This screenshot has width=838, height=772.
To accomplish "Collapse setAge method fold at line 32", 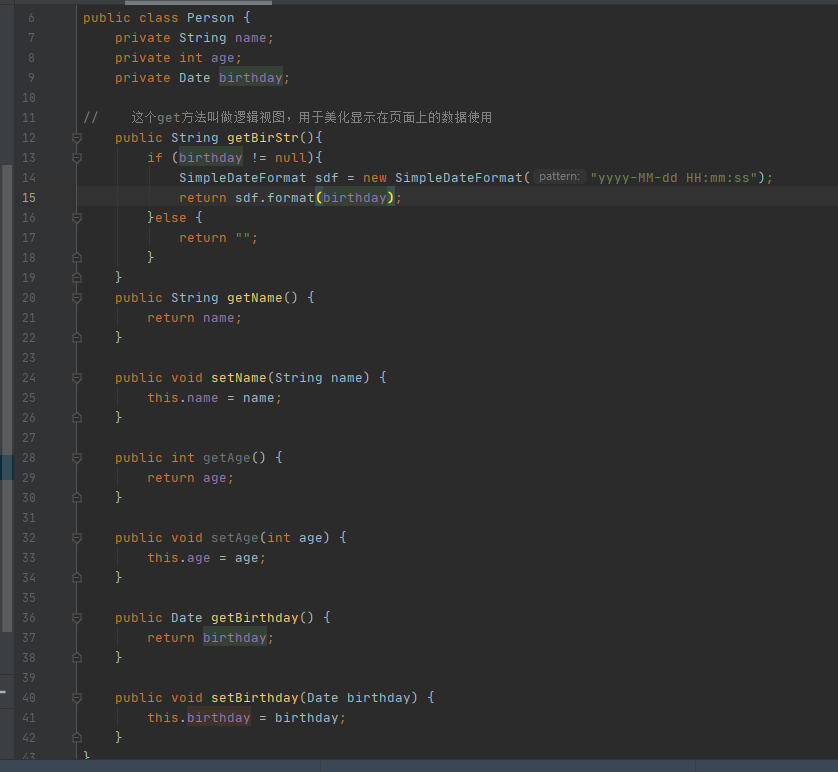I will click(76, 539).
